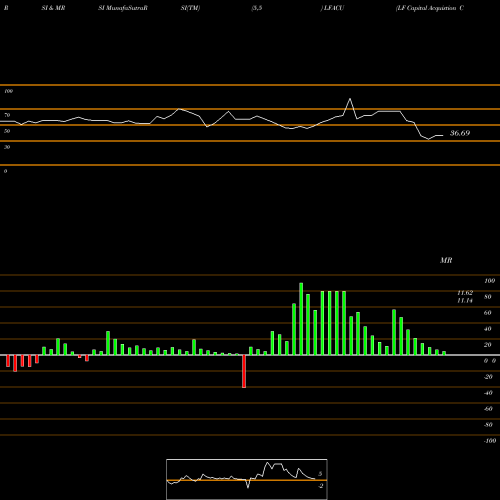Click the "LFACU" ticker symbol
This screenshot has width=500, height=500.
point(334,8)
